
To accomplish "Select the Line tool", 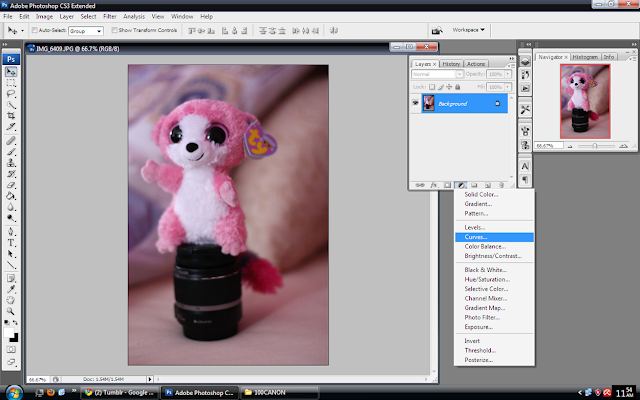I will click(11, 265).
